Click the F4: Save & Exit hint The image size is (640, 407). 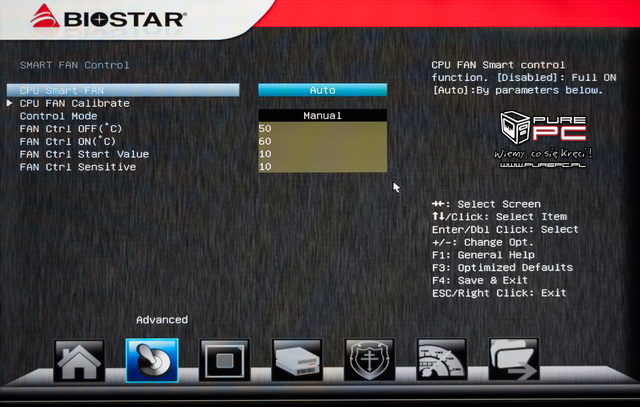coord(480,280)
